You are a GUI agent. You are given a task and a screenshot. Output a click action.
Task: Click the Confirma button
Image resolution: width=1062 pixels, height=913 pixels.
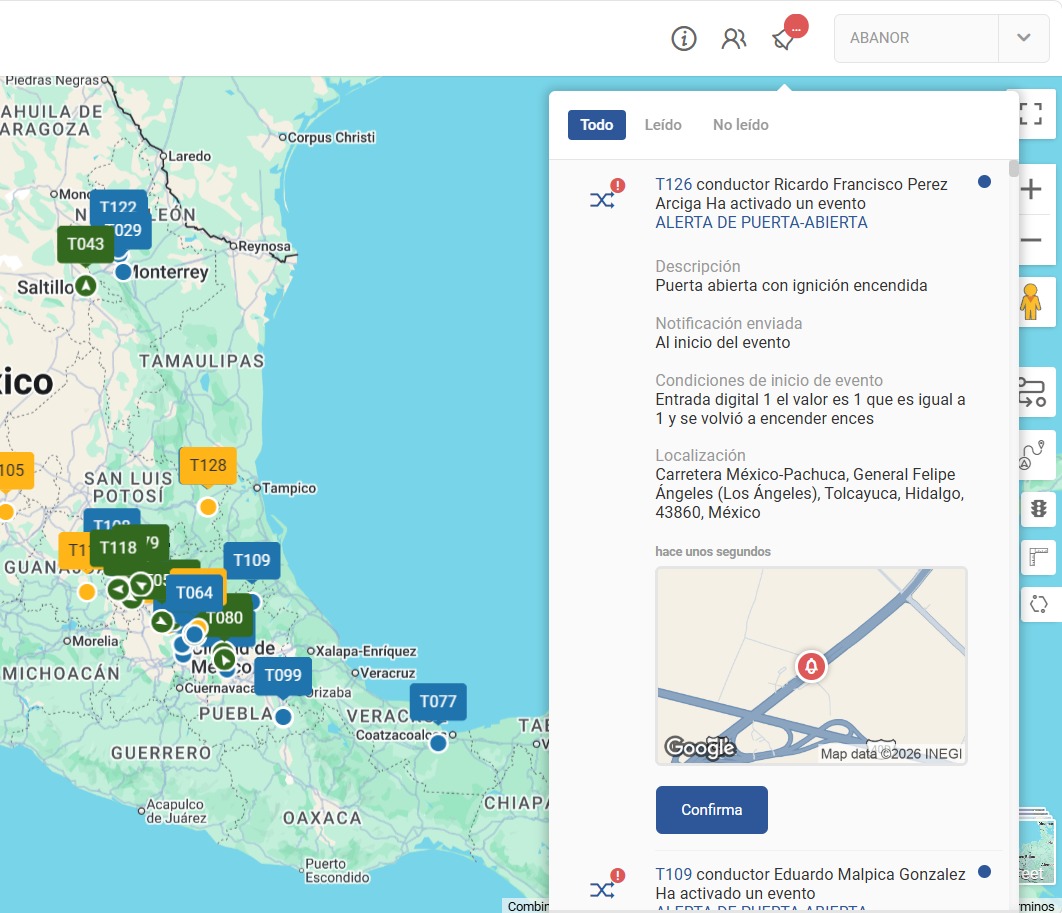(x=711, y=809)
